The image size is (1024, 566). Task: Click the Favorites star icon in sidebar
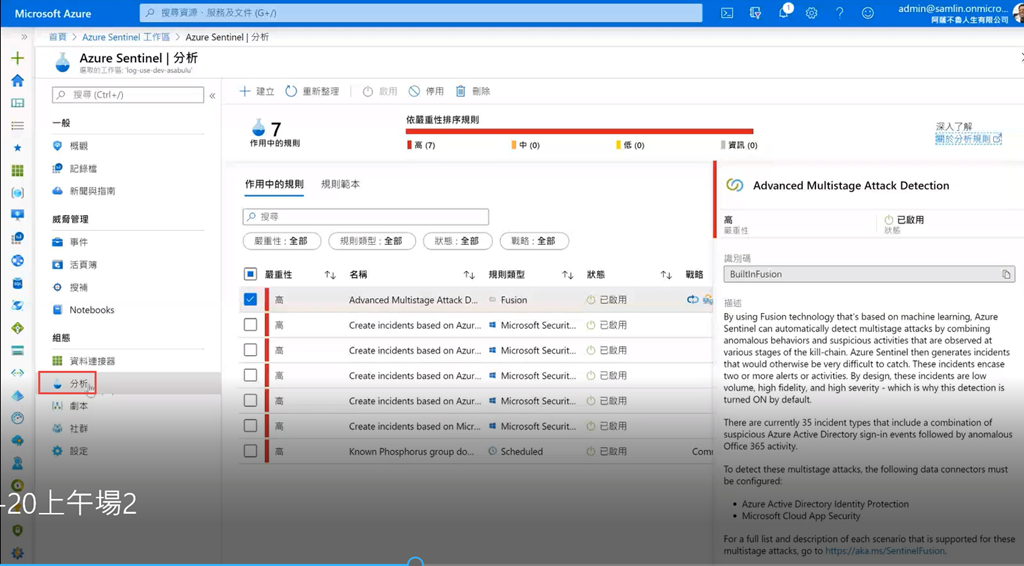click(18, 148)
